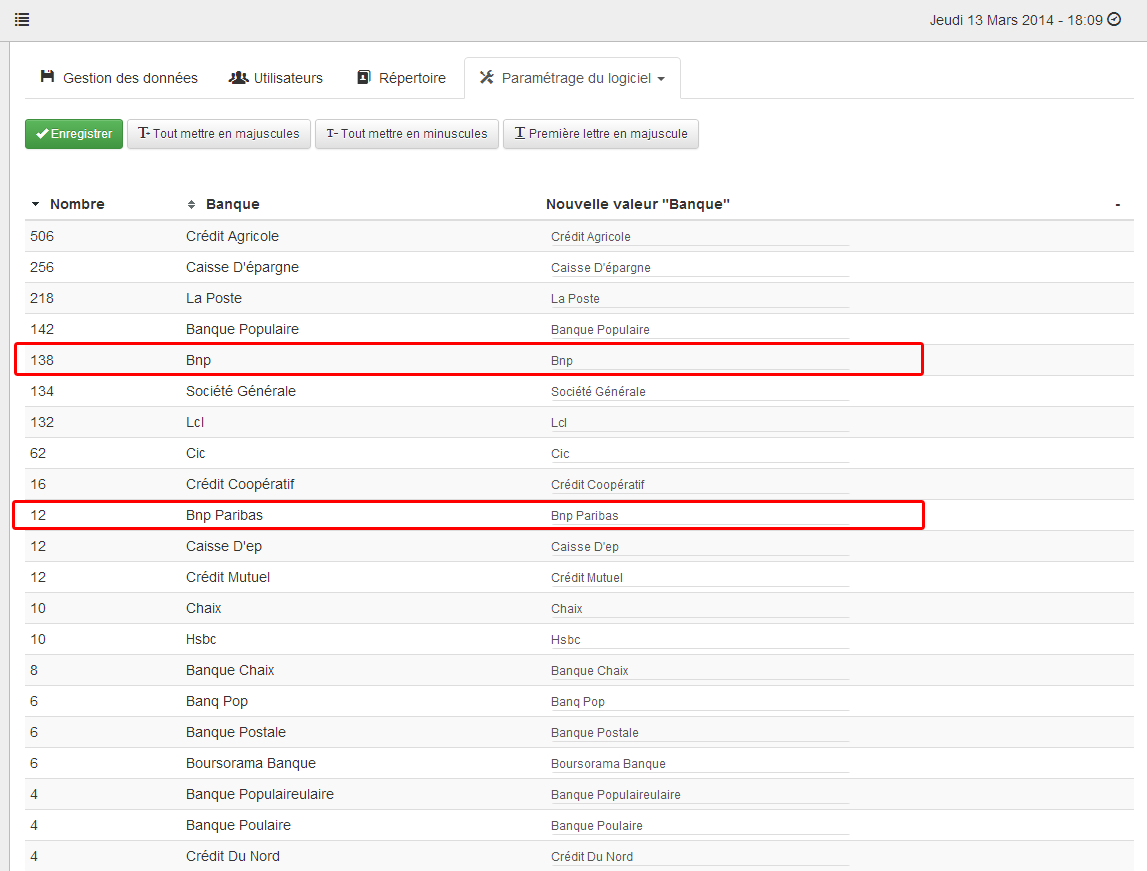Sort by Banque using the sort arrows

pos(191,205)
